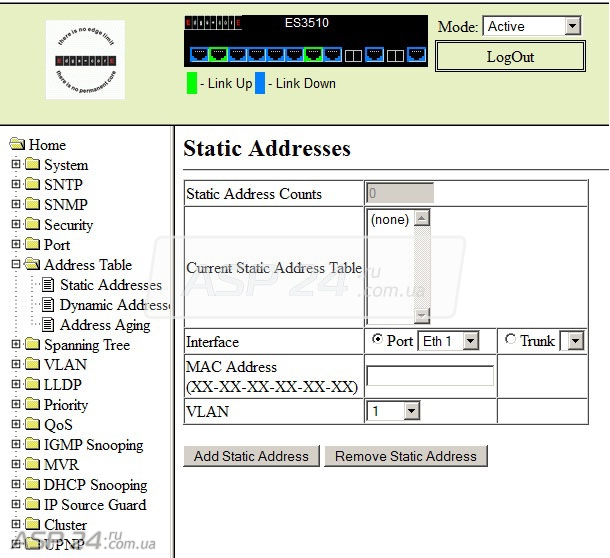Click the QoS folder icon
Screen dimensions: 610x558
click(x=32, y=424)
